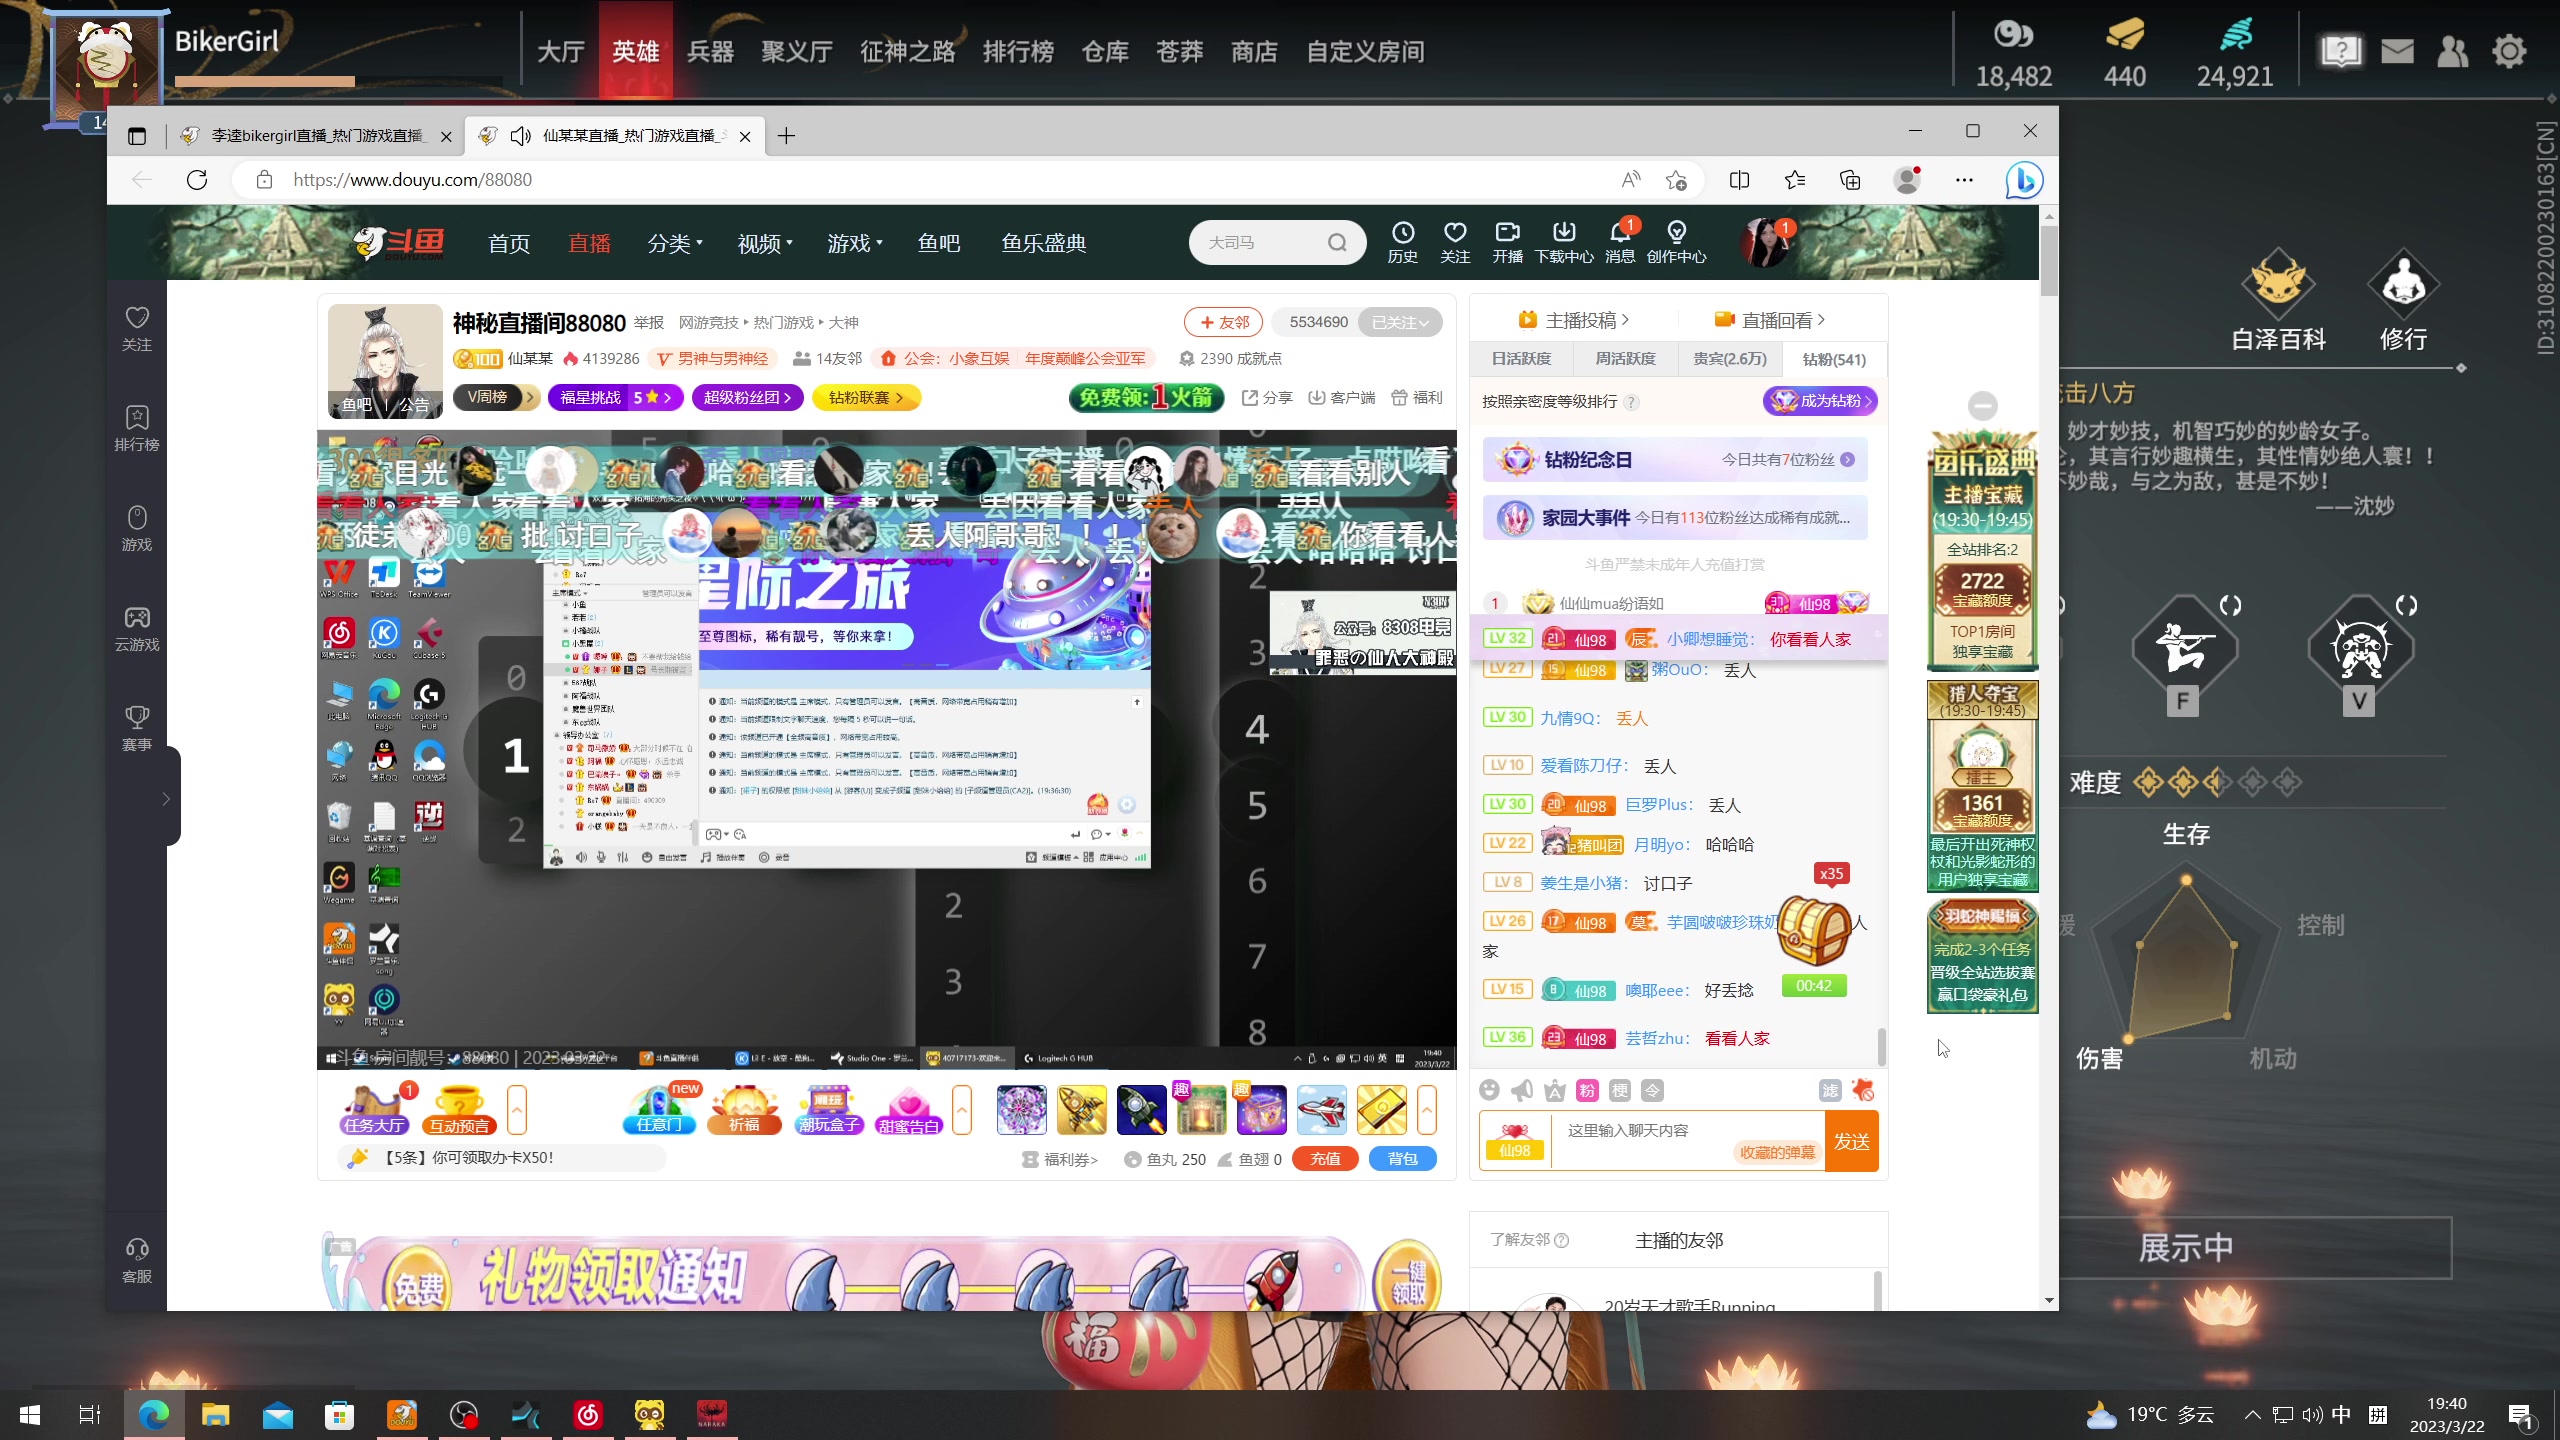Open 鱼吧 in Douyu navigation

[939, 243]
